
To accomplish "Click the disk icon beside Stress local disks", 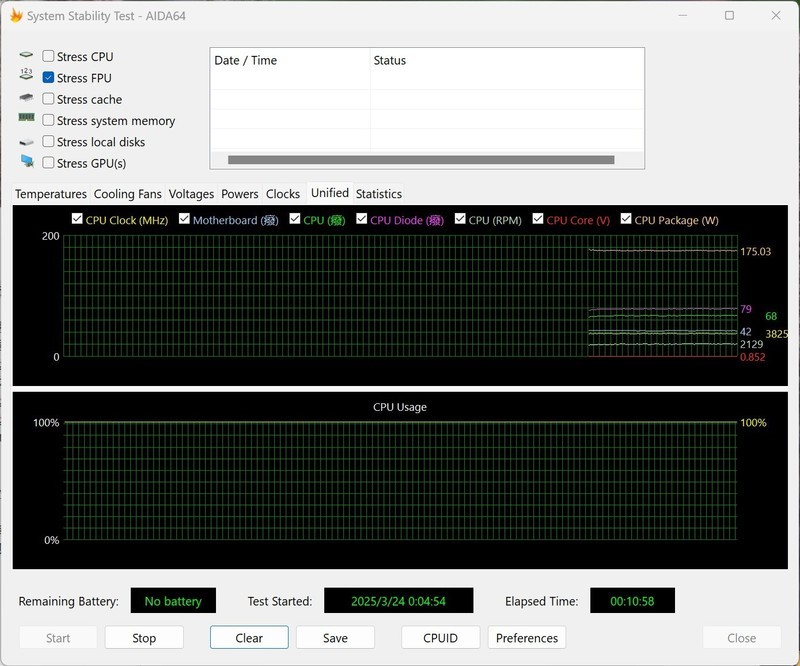I will 28,141.
